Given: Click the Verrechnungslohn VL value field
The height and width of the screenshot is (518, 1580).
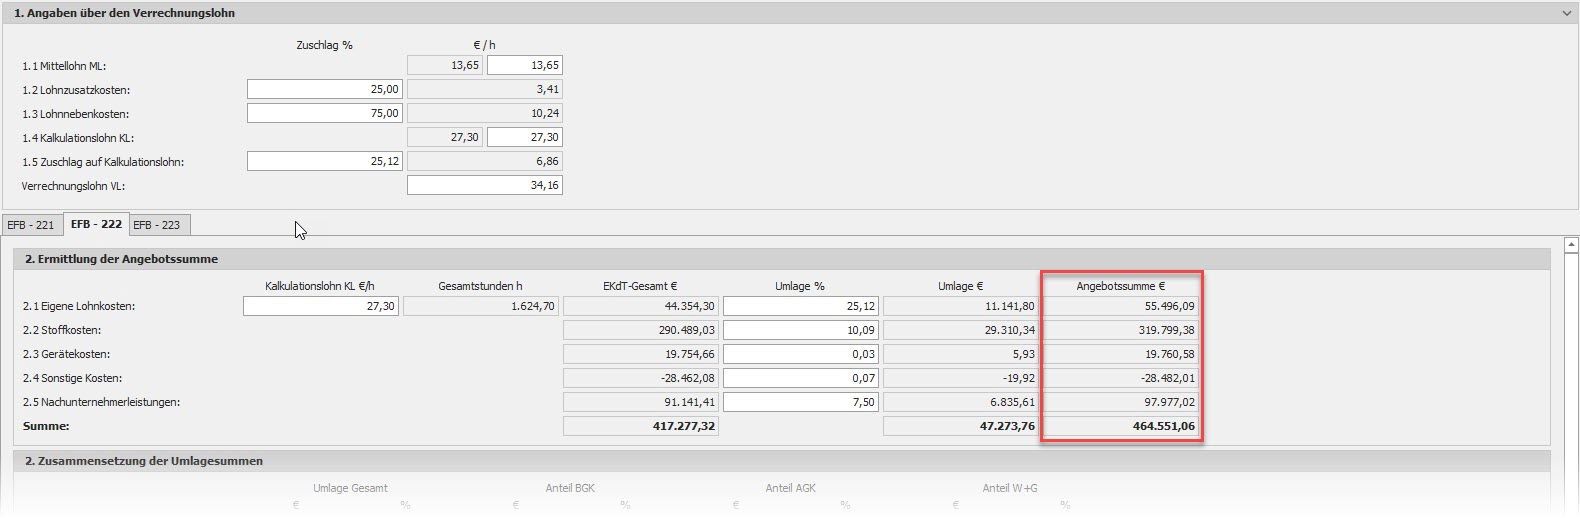Looking at the screenshot, I should pyautogui.click(x=484, y=185).
